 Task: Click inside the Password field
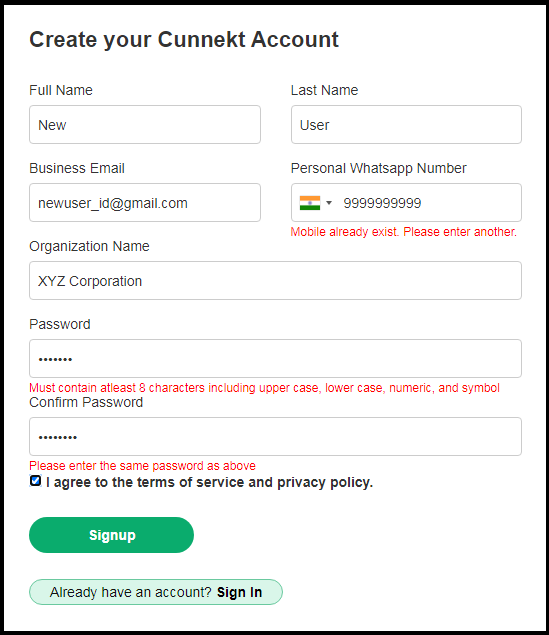pyautogui.click(x=275, y=359)
